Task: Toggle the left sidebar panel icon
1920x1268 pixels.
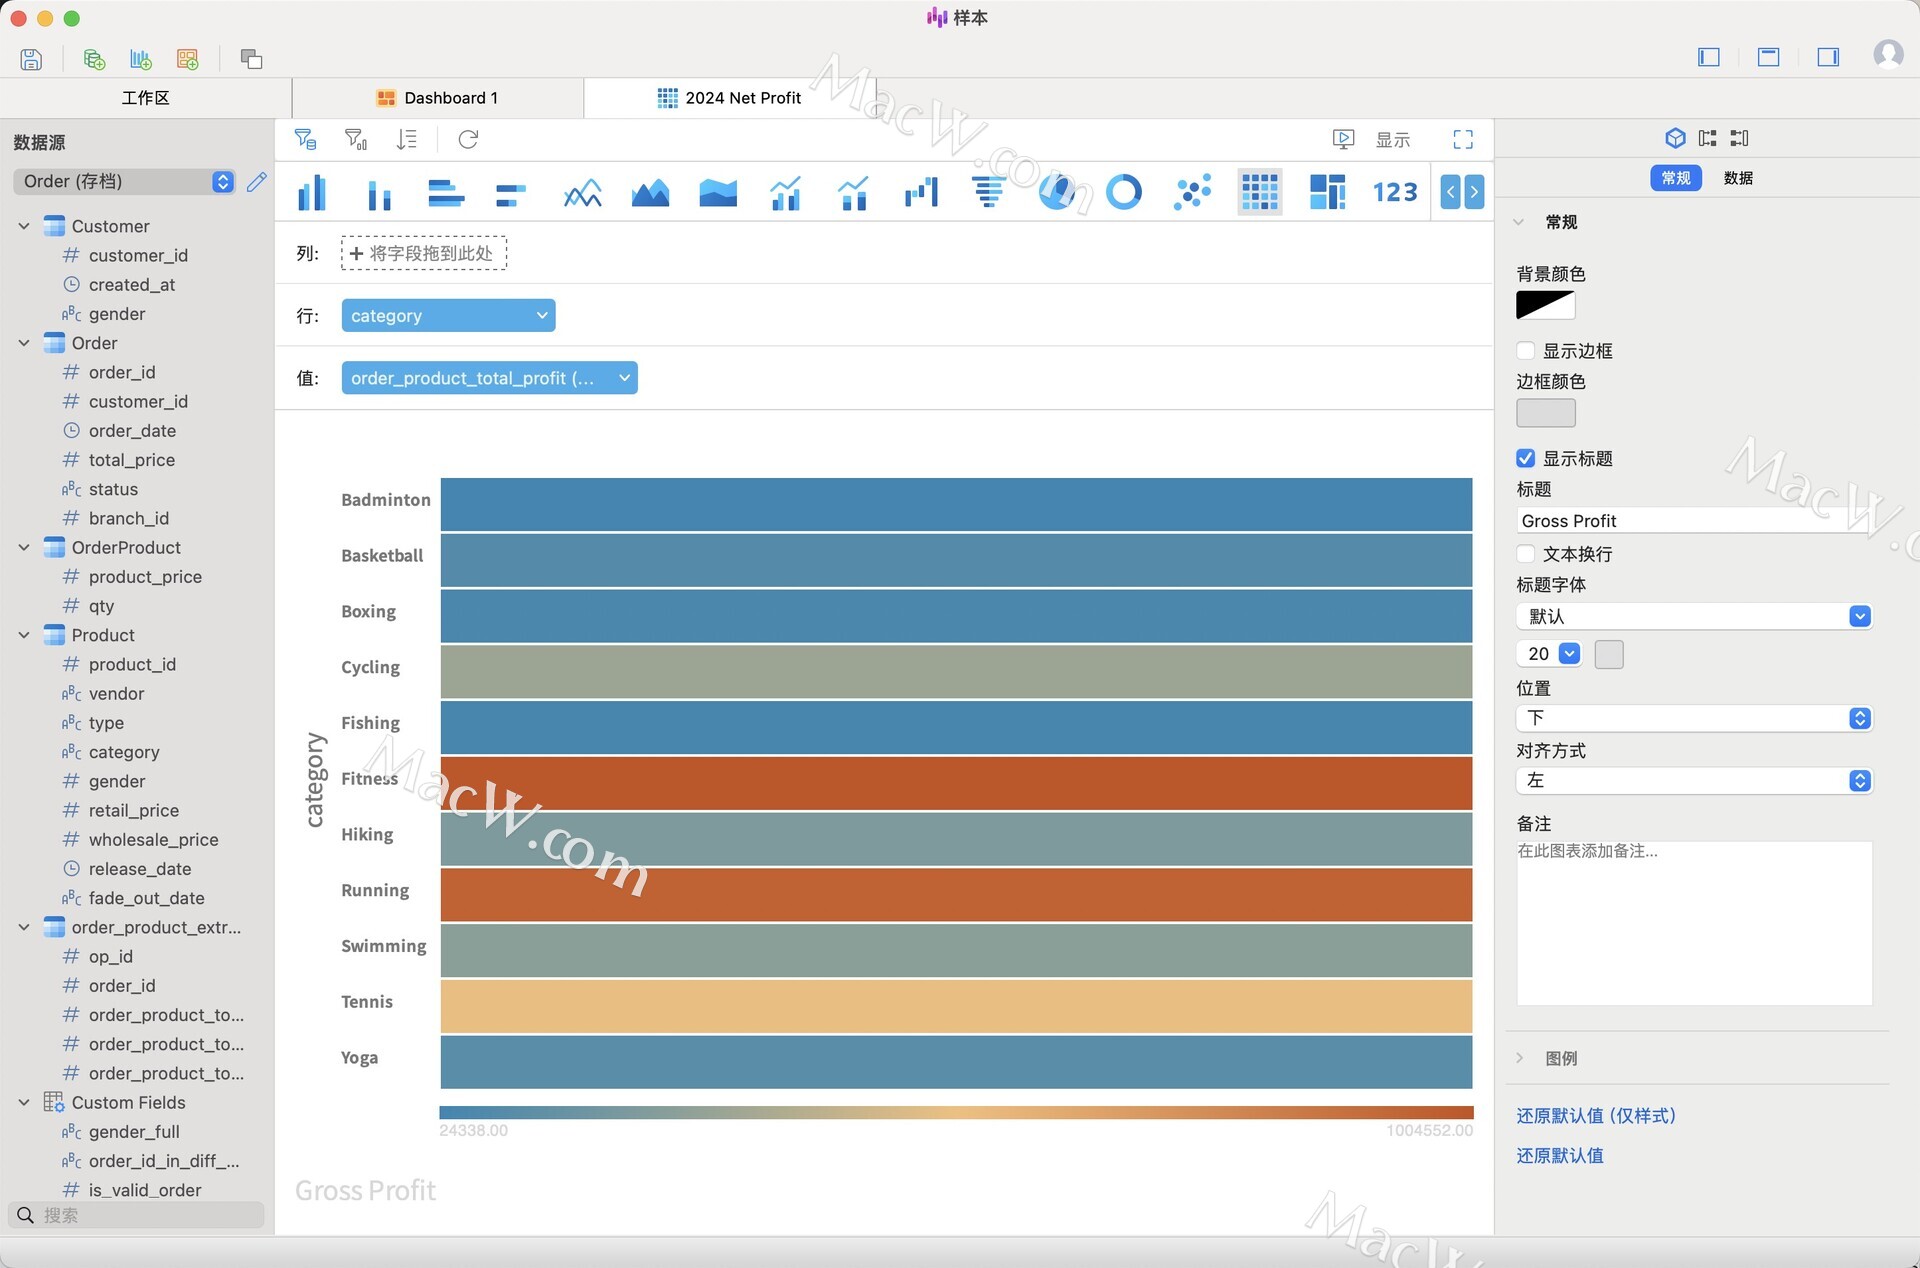Action: coord(1709,57)
